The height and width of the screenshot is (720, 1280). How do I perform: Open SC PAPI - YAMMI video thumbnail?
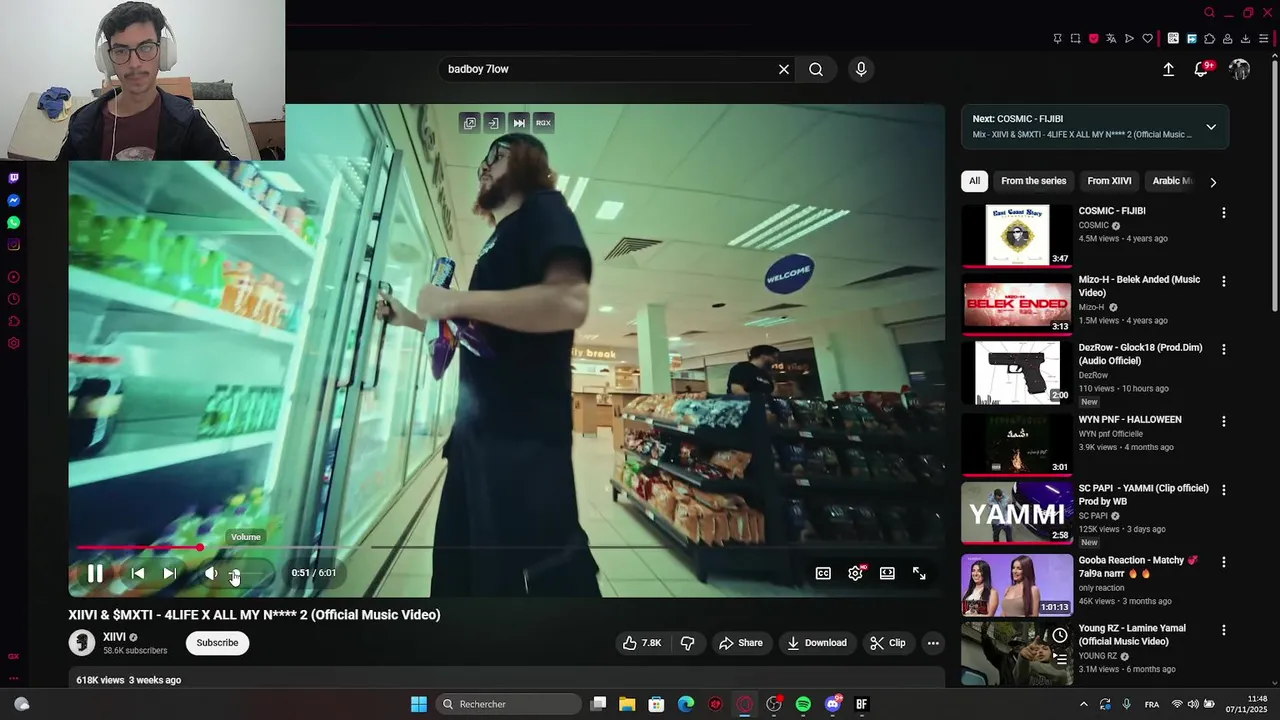1017,512
